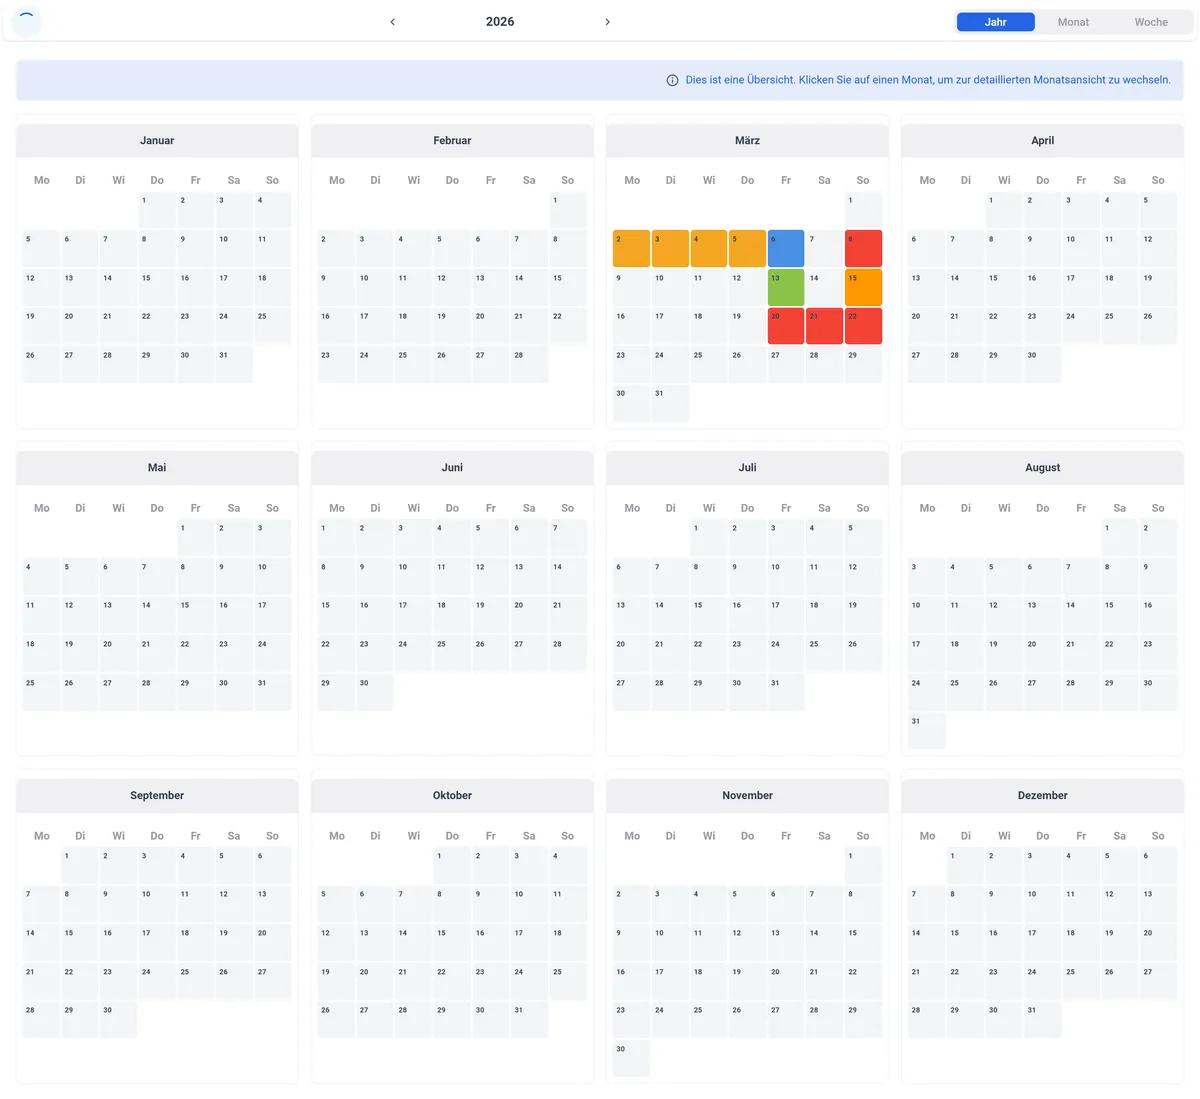Open the Januar month header
The width and height of the screenshot is (1200, 1099).
[x=157, y=141]
